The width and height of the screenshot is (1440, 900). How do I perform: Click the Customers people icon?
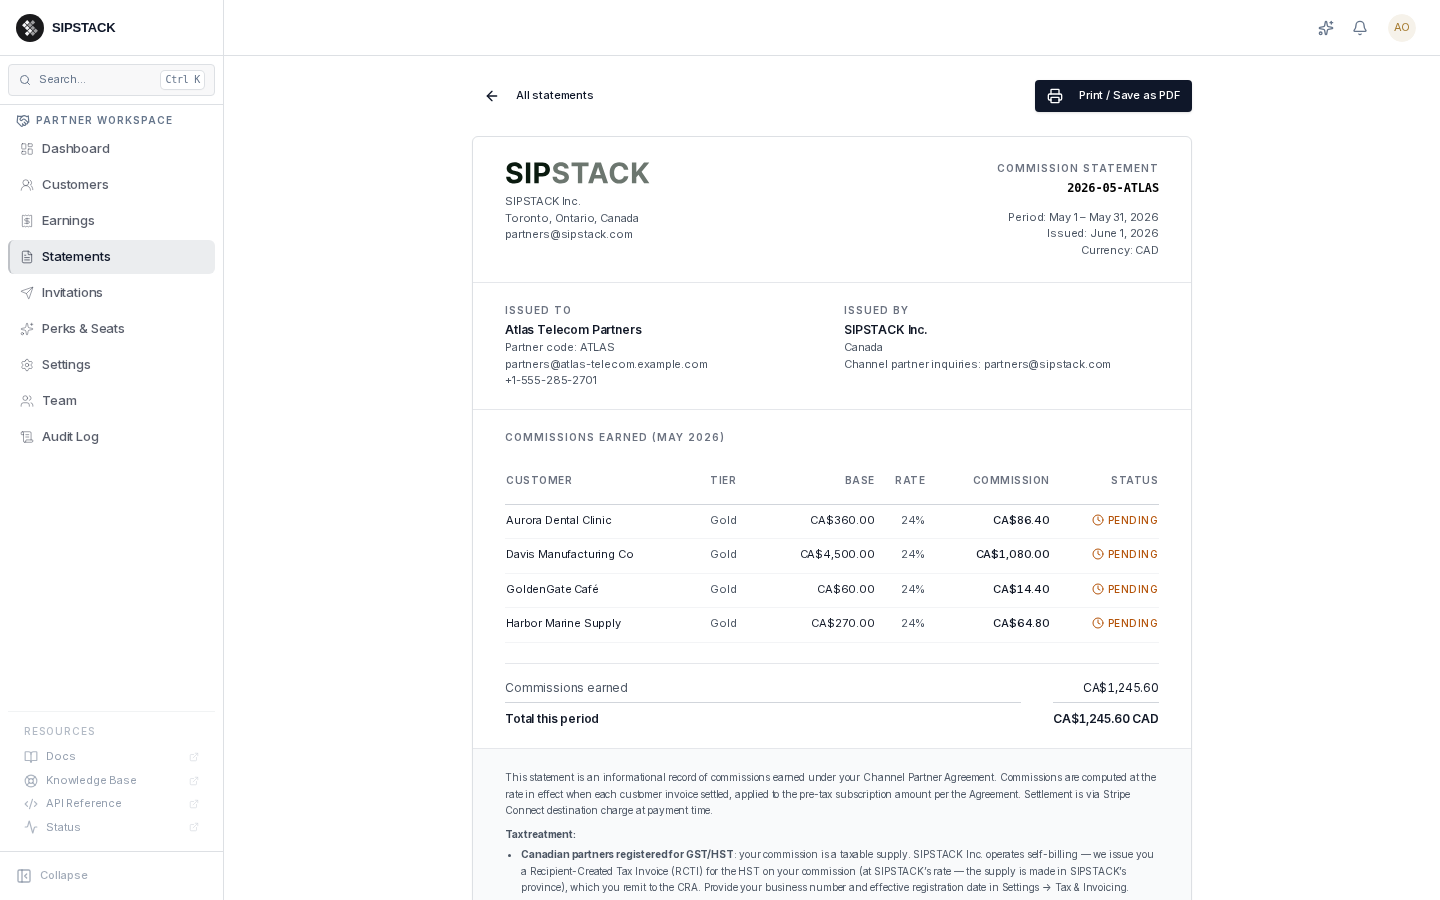(27, 185)
